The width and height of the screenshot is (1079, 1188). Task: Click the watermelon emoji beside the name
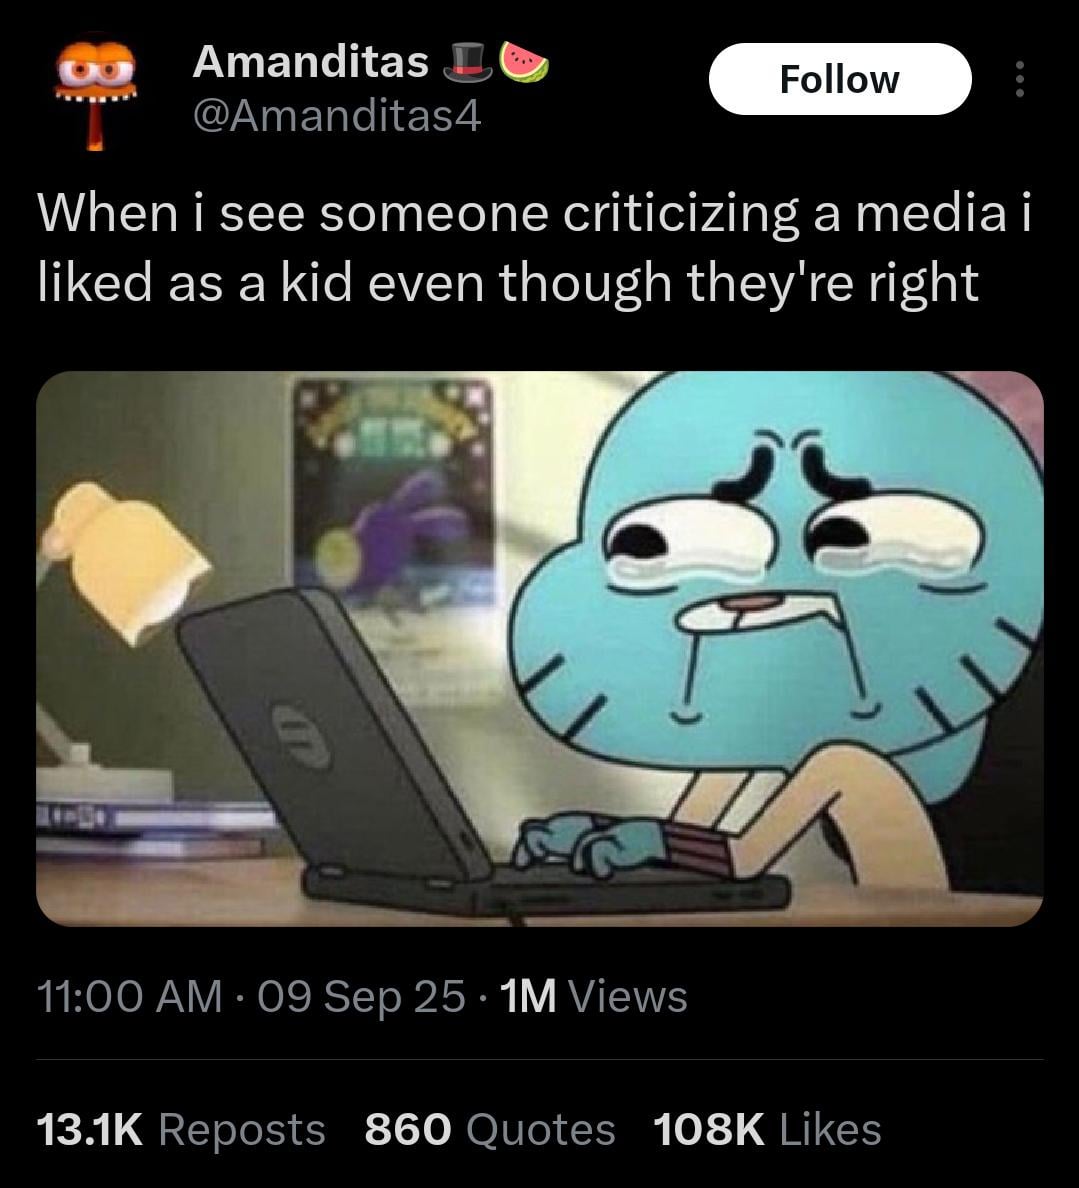(x=523, y=62)
